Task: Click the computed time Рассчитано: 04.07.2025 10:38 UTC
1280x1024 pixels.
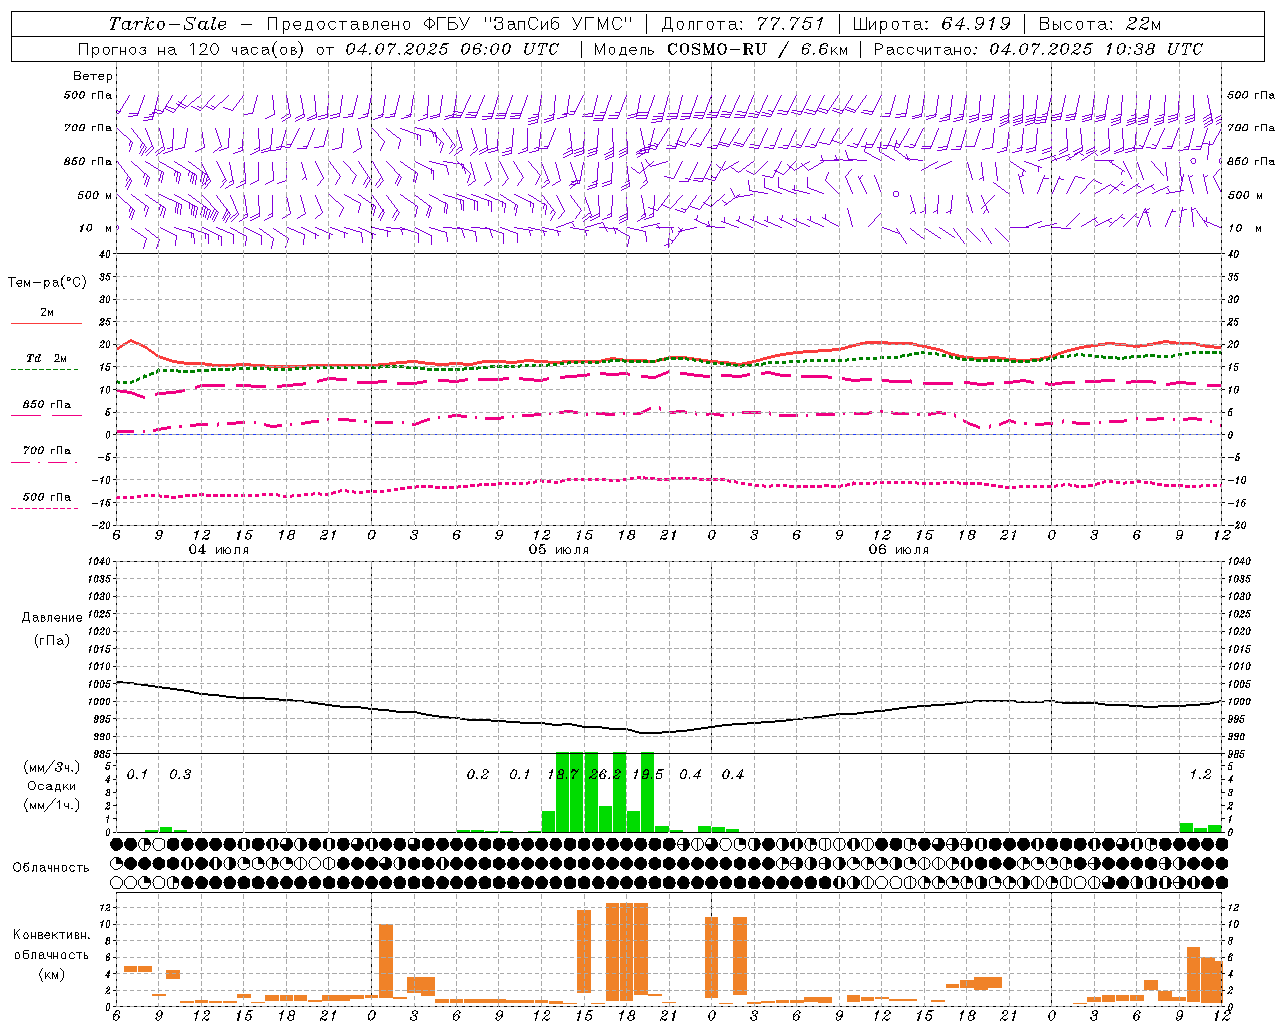Action: 1038,49
